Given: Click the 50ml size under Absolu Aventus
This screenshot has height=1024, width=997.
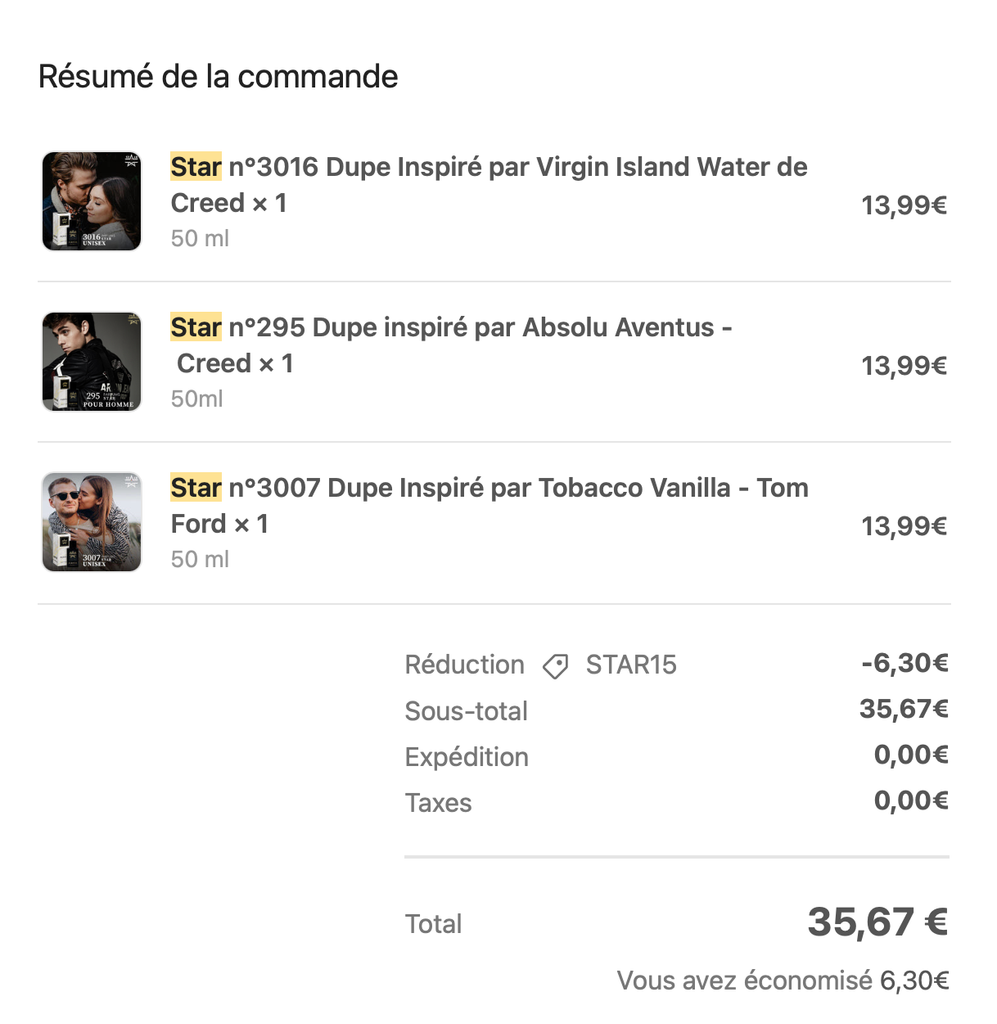Looking at the screenshot, I should click(197, 399).
